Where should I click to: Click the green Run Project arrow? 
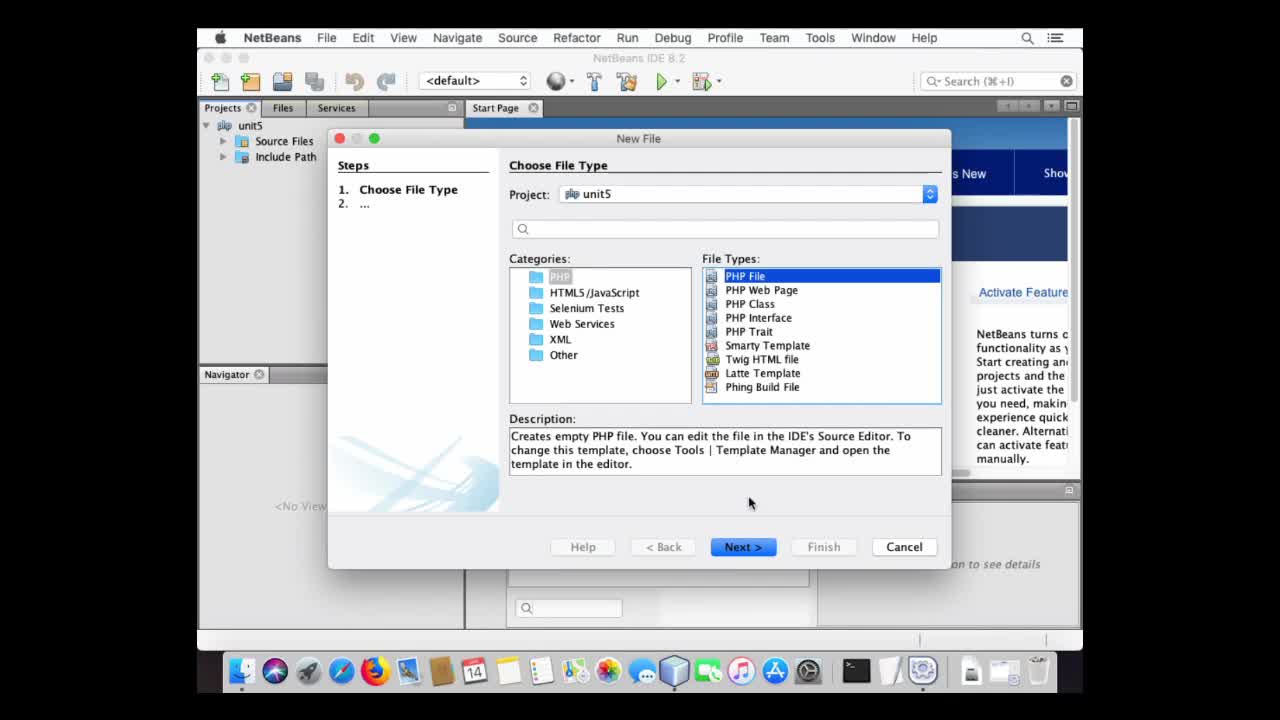(x=661, y=81)
